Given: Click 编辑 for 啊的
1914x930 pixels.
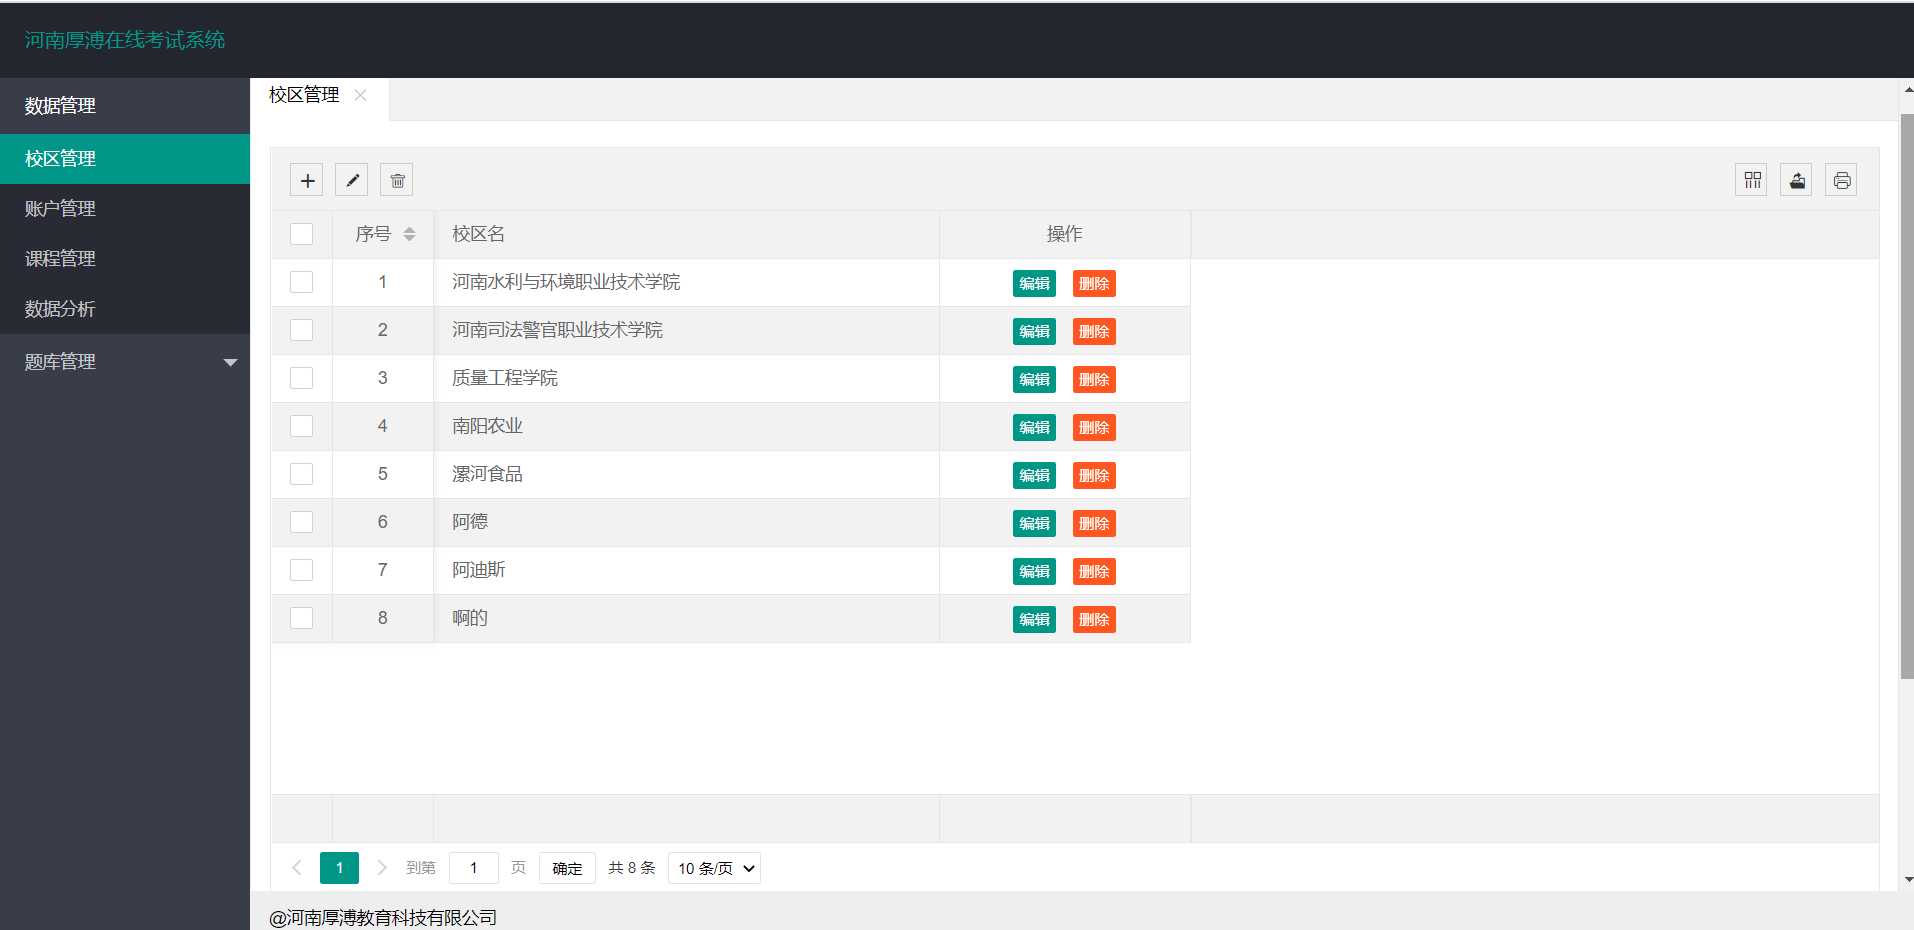Looking at the screenshot, I should [1034, 619].
